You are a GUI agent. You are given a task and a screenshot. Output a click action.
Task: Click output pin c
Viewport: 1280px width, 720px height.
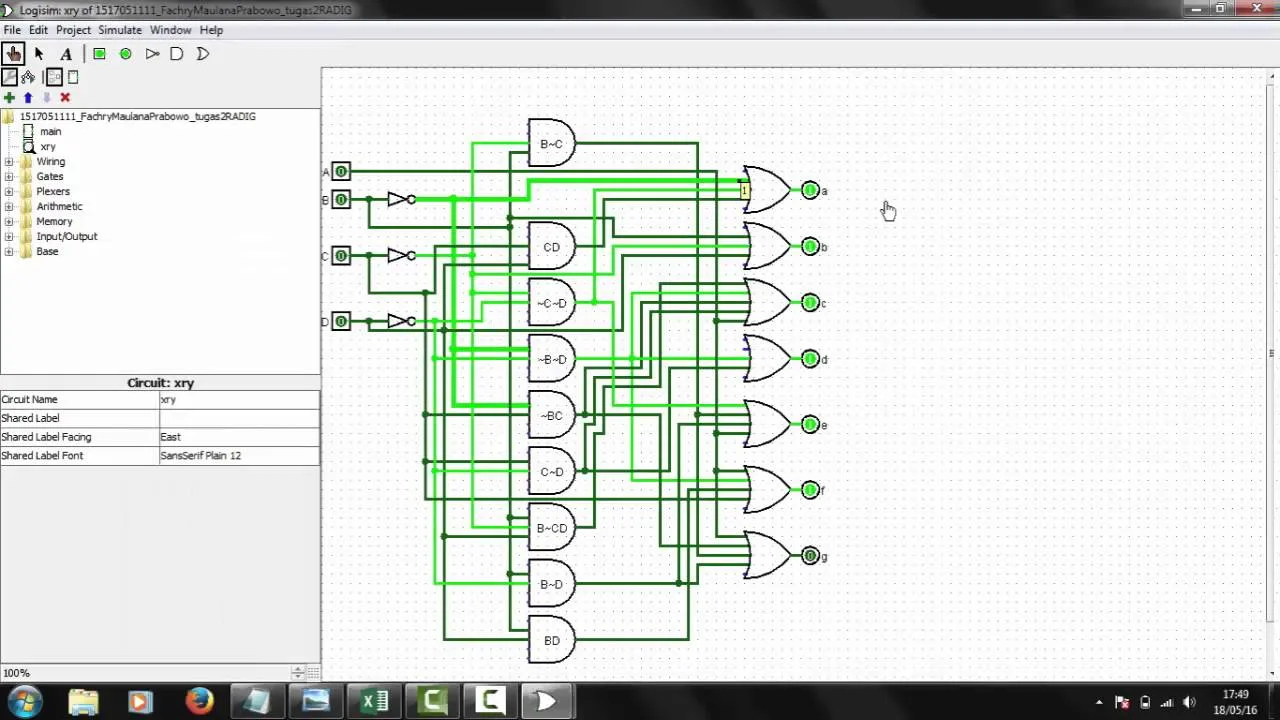(x=810, y=302)
